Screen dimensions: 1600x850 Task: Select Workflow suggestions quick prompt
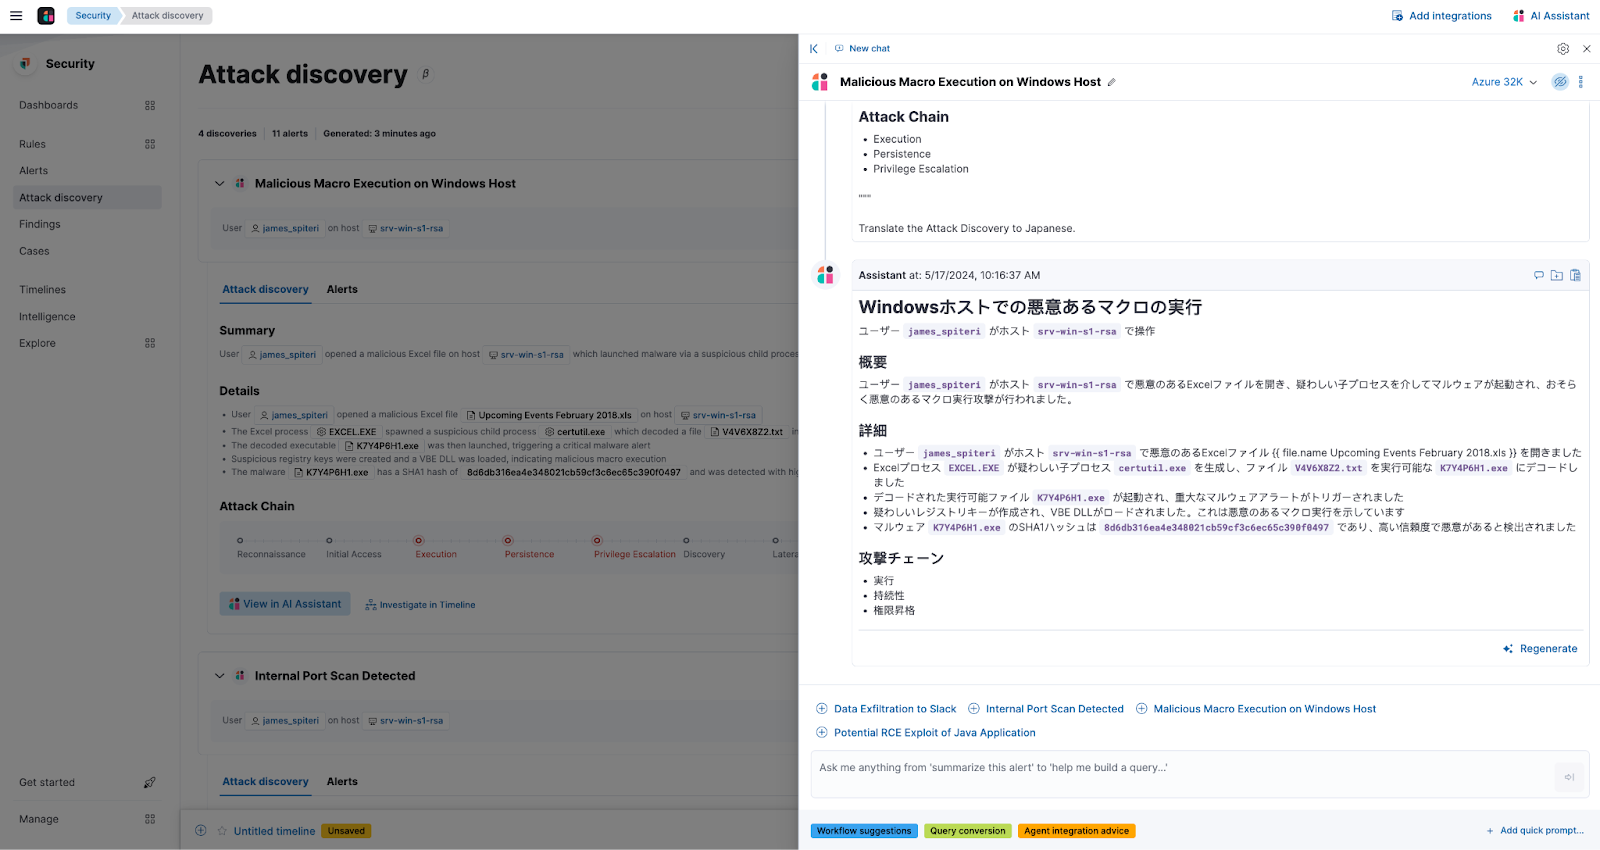pos(864,831)
